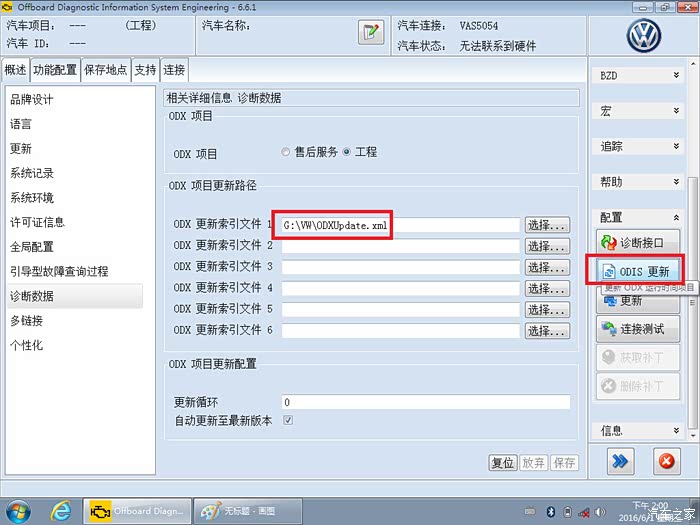This screenshot has width=700, height=525.
Task: Switch to 无标题 - 画图 Paint taskbar item
Action: 249,511
